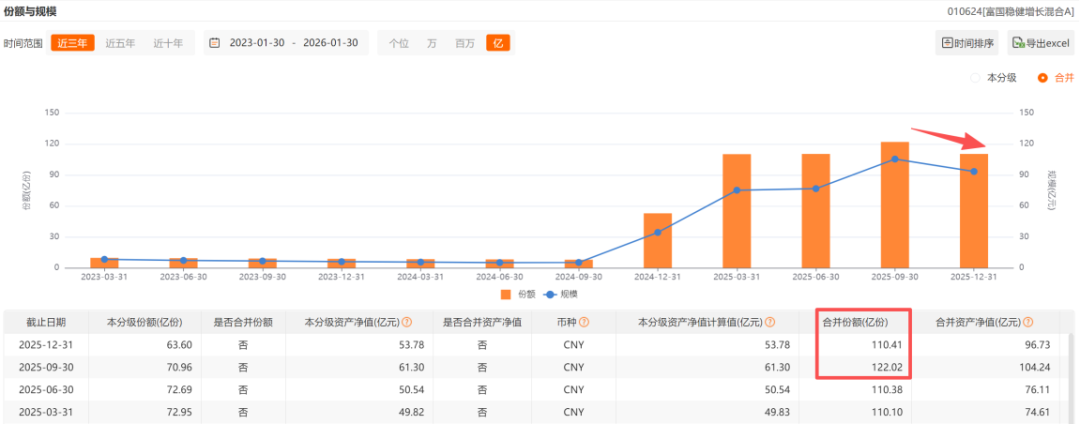This screenshot has width=1080, height=424.
Task: Select the 近十年 time range
Action: point(168,43)
